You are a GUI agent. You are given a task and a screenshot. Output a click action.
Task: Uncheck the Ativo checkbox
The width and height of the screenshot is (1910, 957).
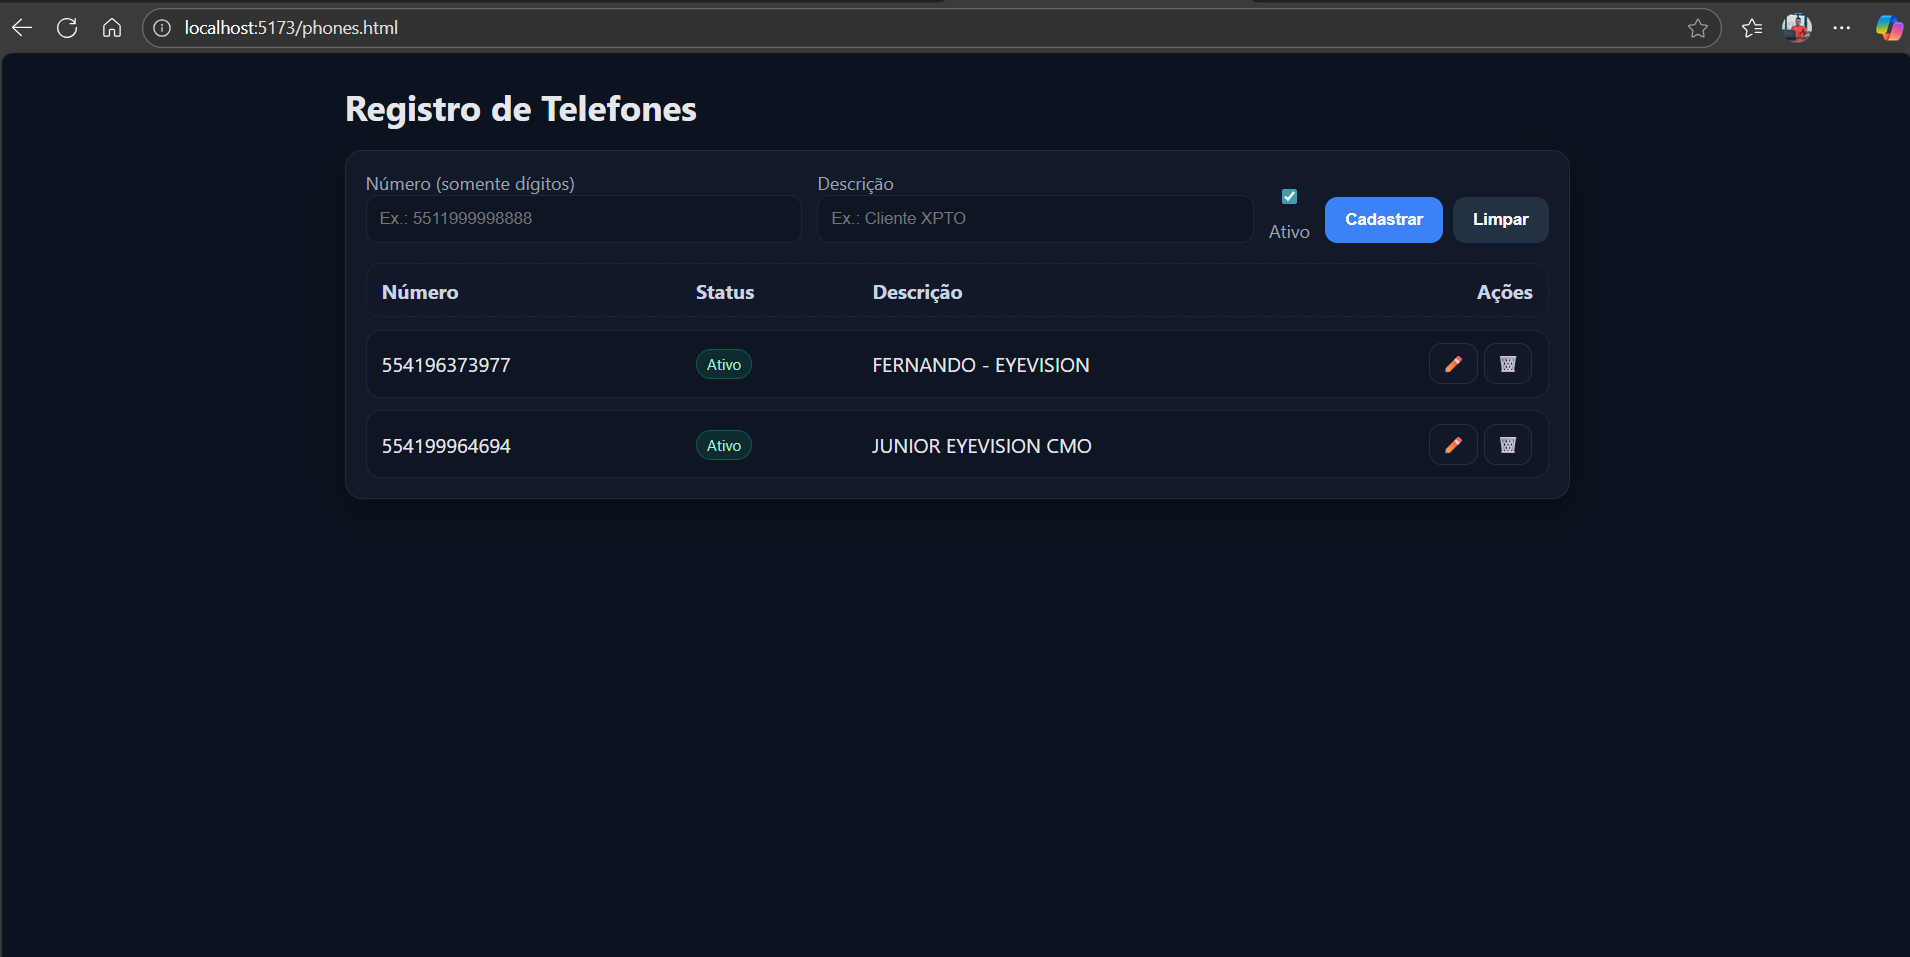[1289, 197]
